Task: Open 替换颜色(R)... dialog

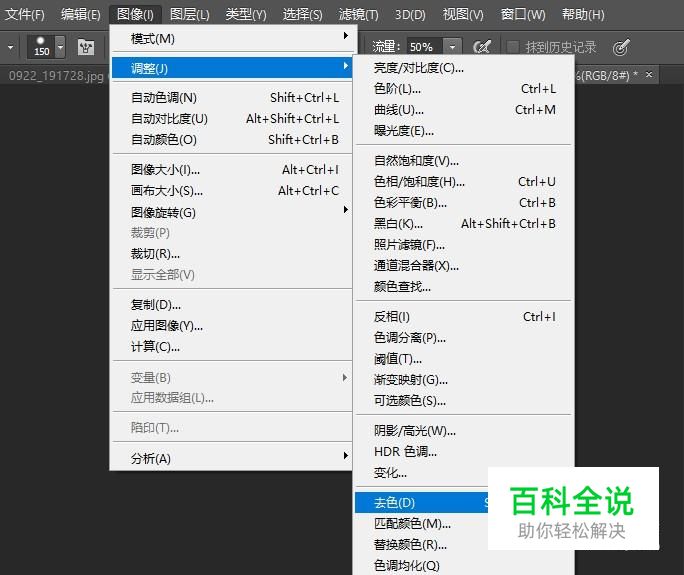Action: [x=422, y=544]
